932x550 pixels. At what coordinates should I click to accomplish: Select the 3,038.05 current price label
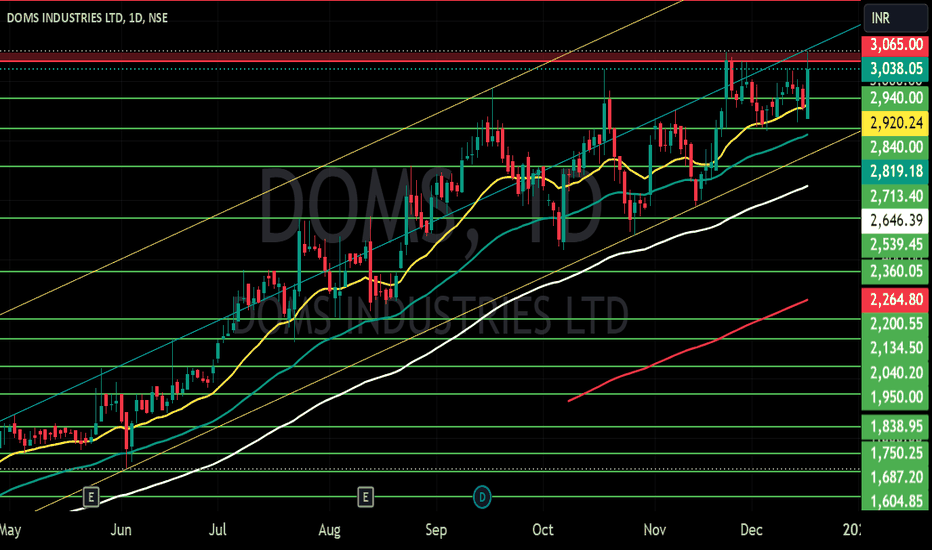895,68
